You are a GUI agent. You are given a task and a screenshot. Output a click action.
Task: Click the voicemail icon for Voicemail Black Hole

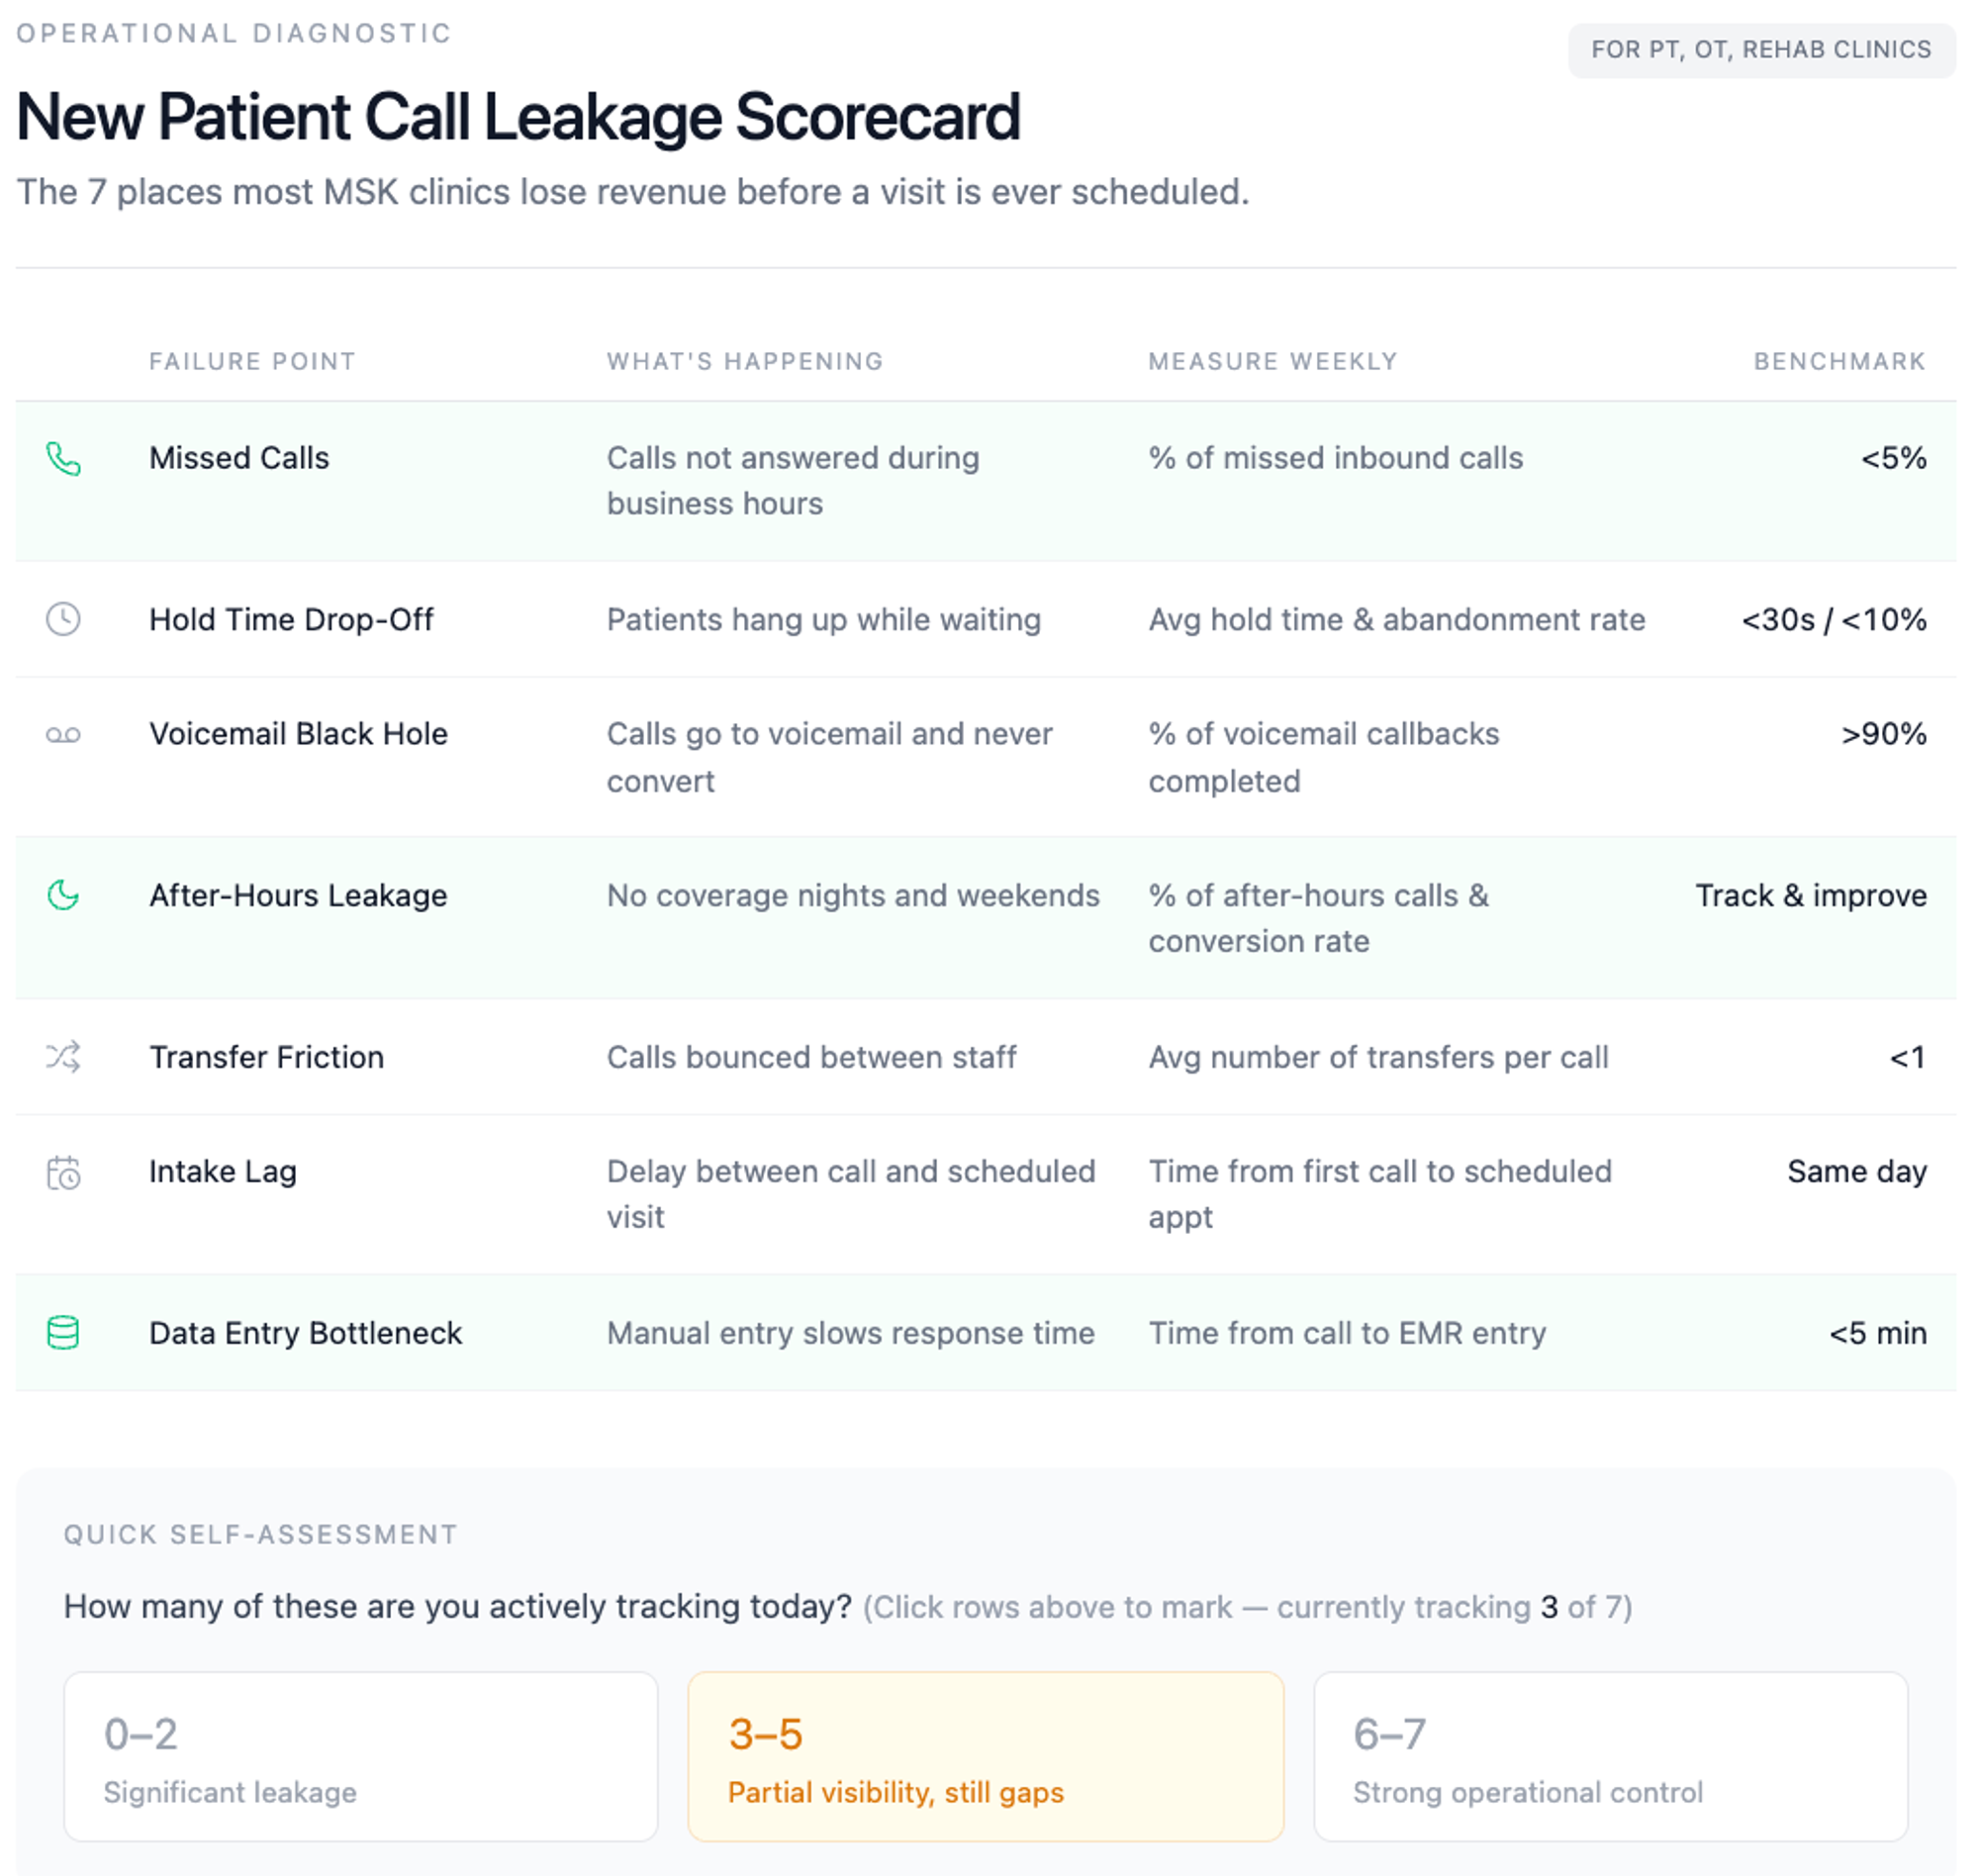pos(63,736)
